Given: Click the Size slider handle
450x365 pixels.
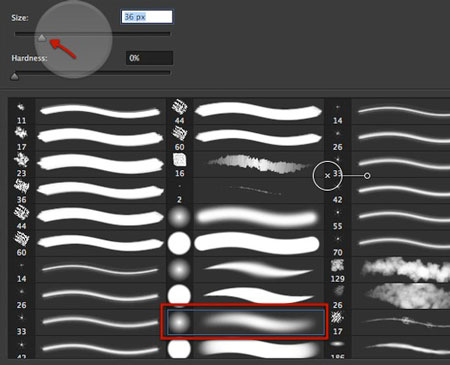Looking at the screenshot, I should click(42, 38).
